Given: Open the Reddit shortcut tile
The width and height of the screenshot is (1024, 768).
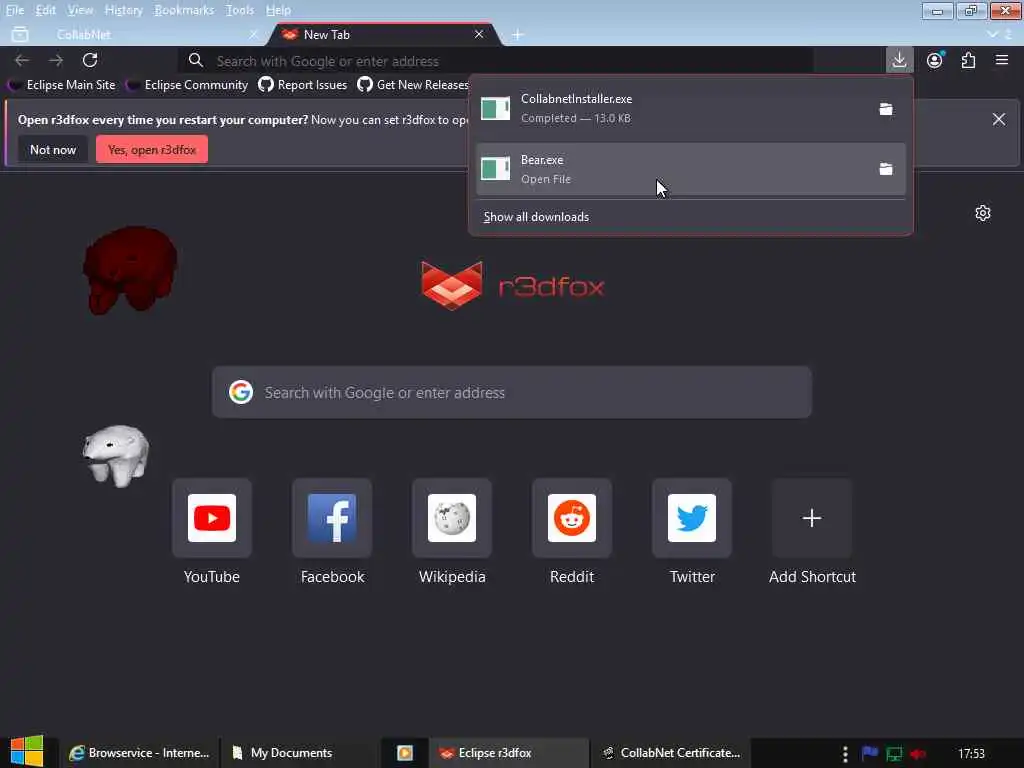Looking at the screenshot, I should click(x=572, y=519).
